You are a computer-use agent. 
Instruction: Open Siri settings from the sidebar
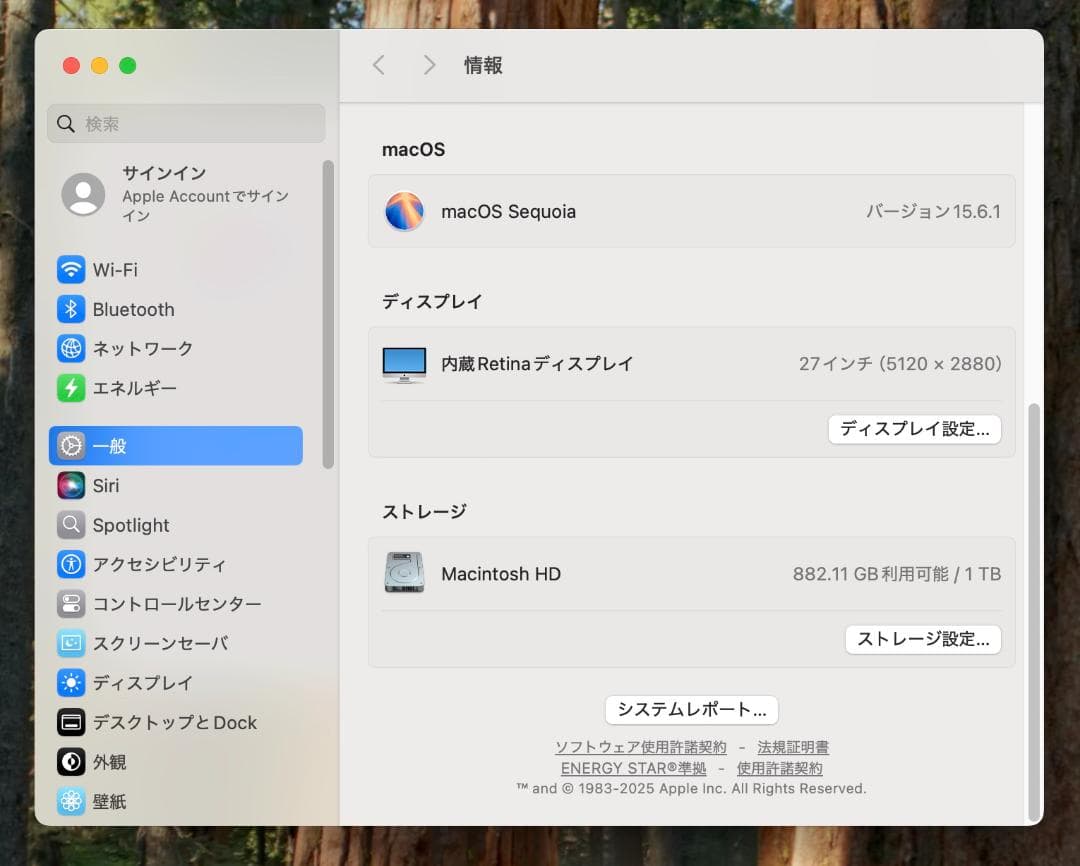pyautogui.click(x=71, y=485)
